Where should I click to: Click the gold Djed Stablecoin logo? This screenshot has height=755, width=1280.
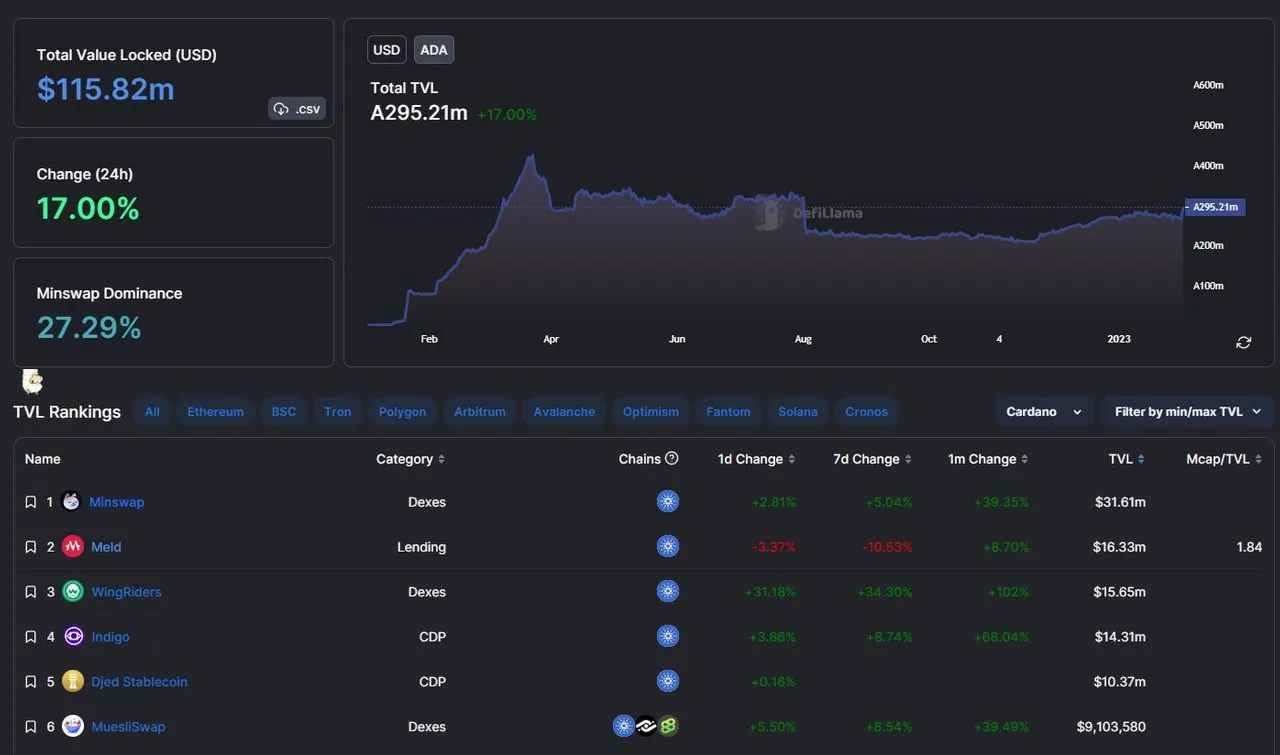point(72,682)
